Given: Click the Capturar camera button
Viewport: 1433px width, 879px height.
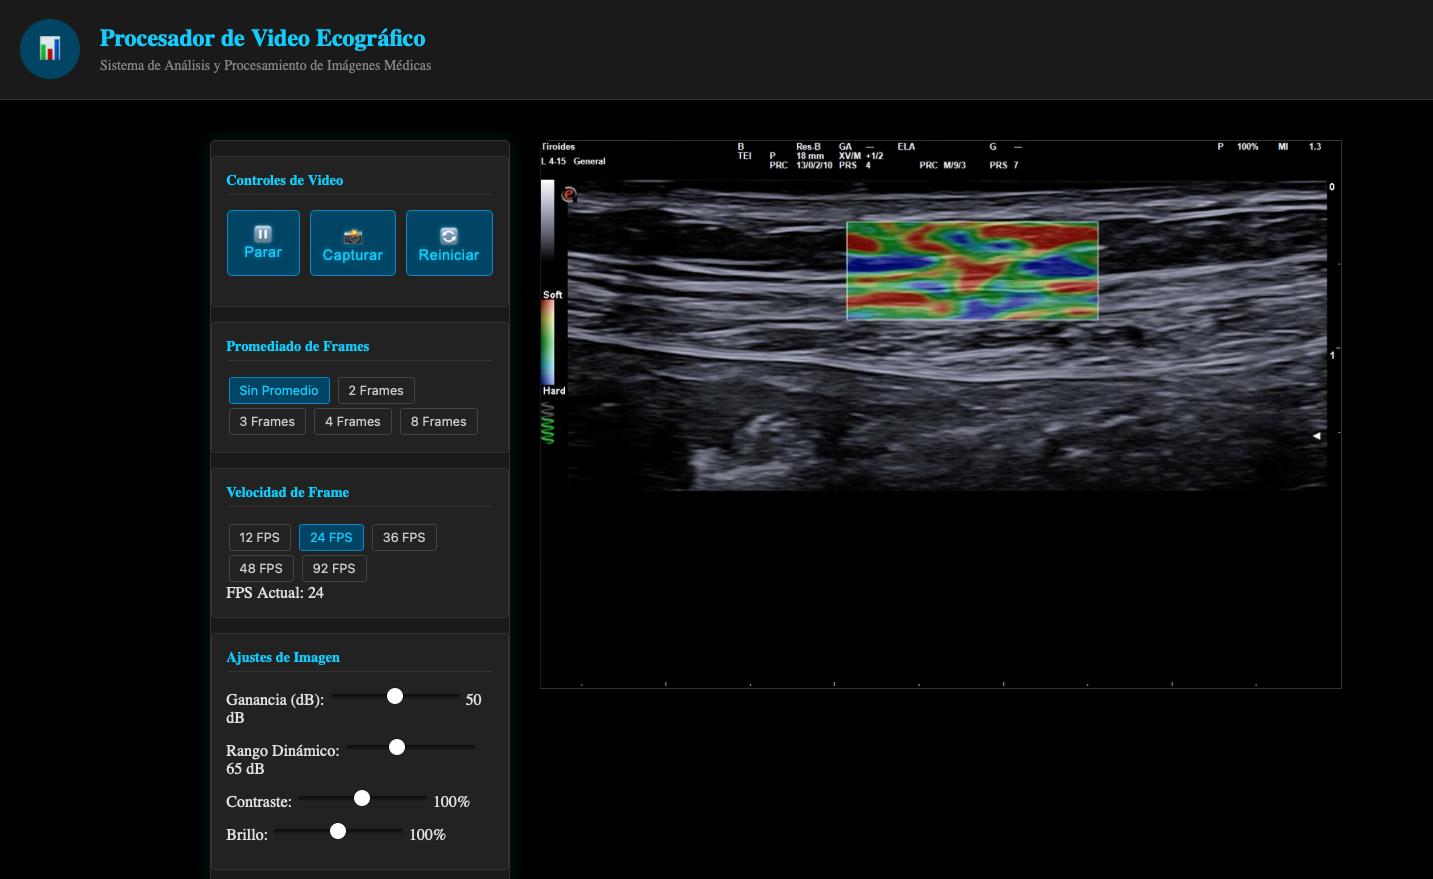Looking at the screenshot, I should pos(352,243).
